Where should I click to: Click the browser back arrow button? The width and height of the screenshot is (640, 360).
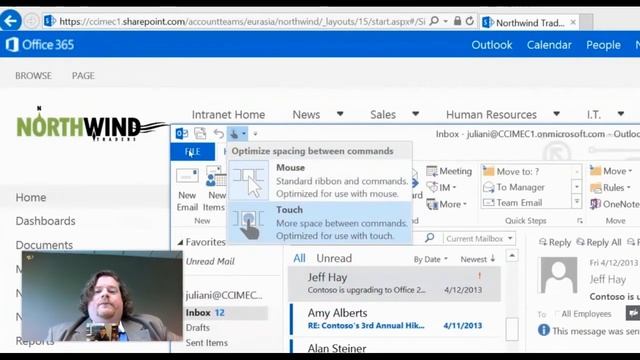coord(11,21)
